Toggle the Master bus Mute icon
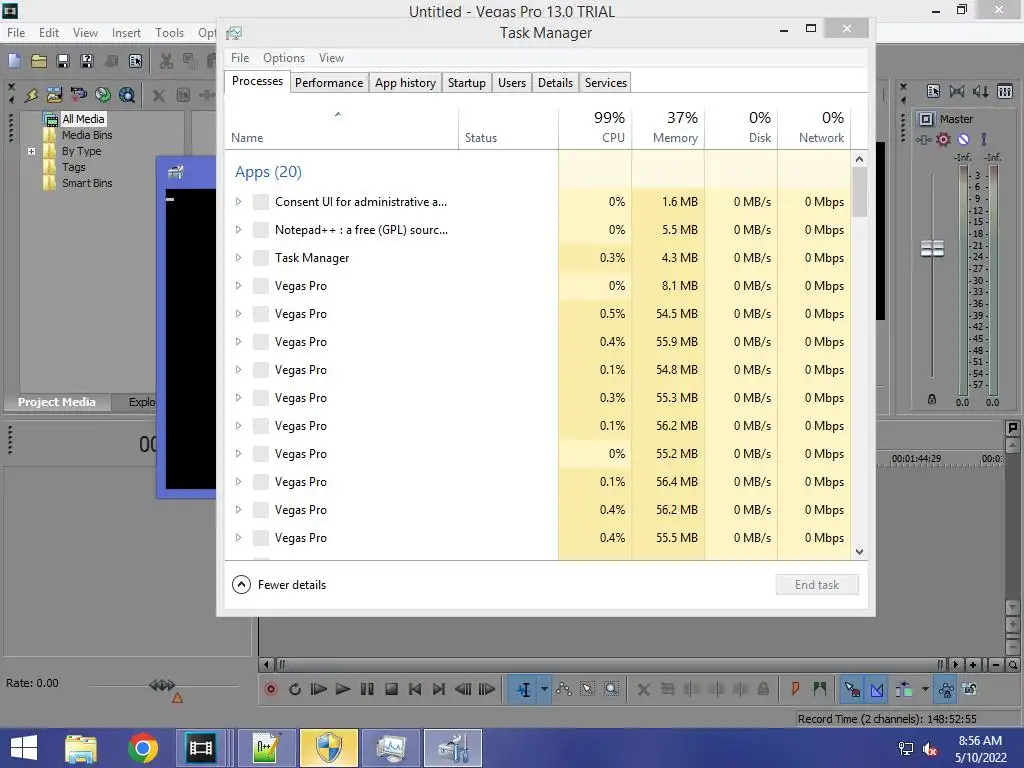The height and width of the screenshot is (768, 1024). (963, 139)
